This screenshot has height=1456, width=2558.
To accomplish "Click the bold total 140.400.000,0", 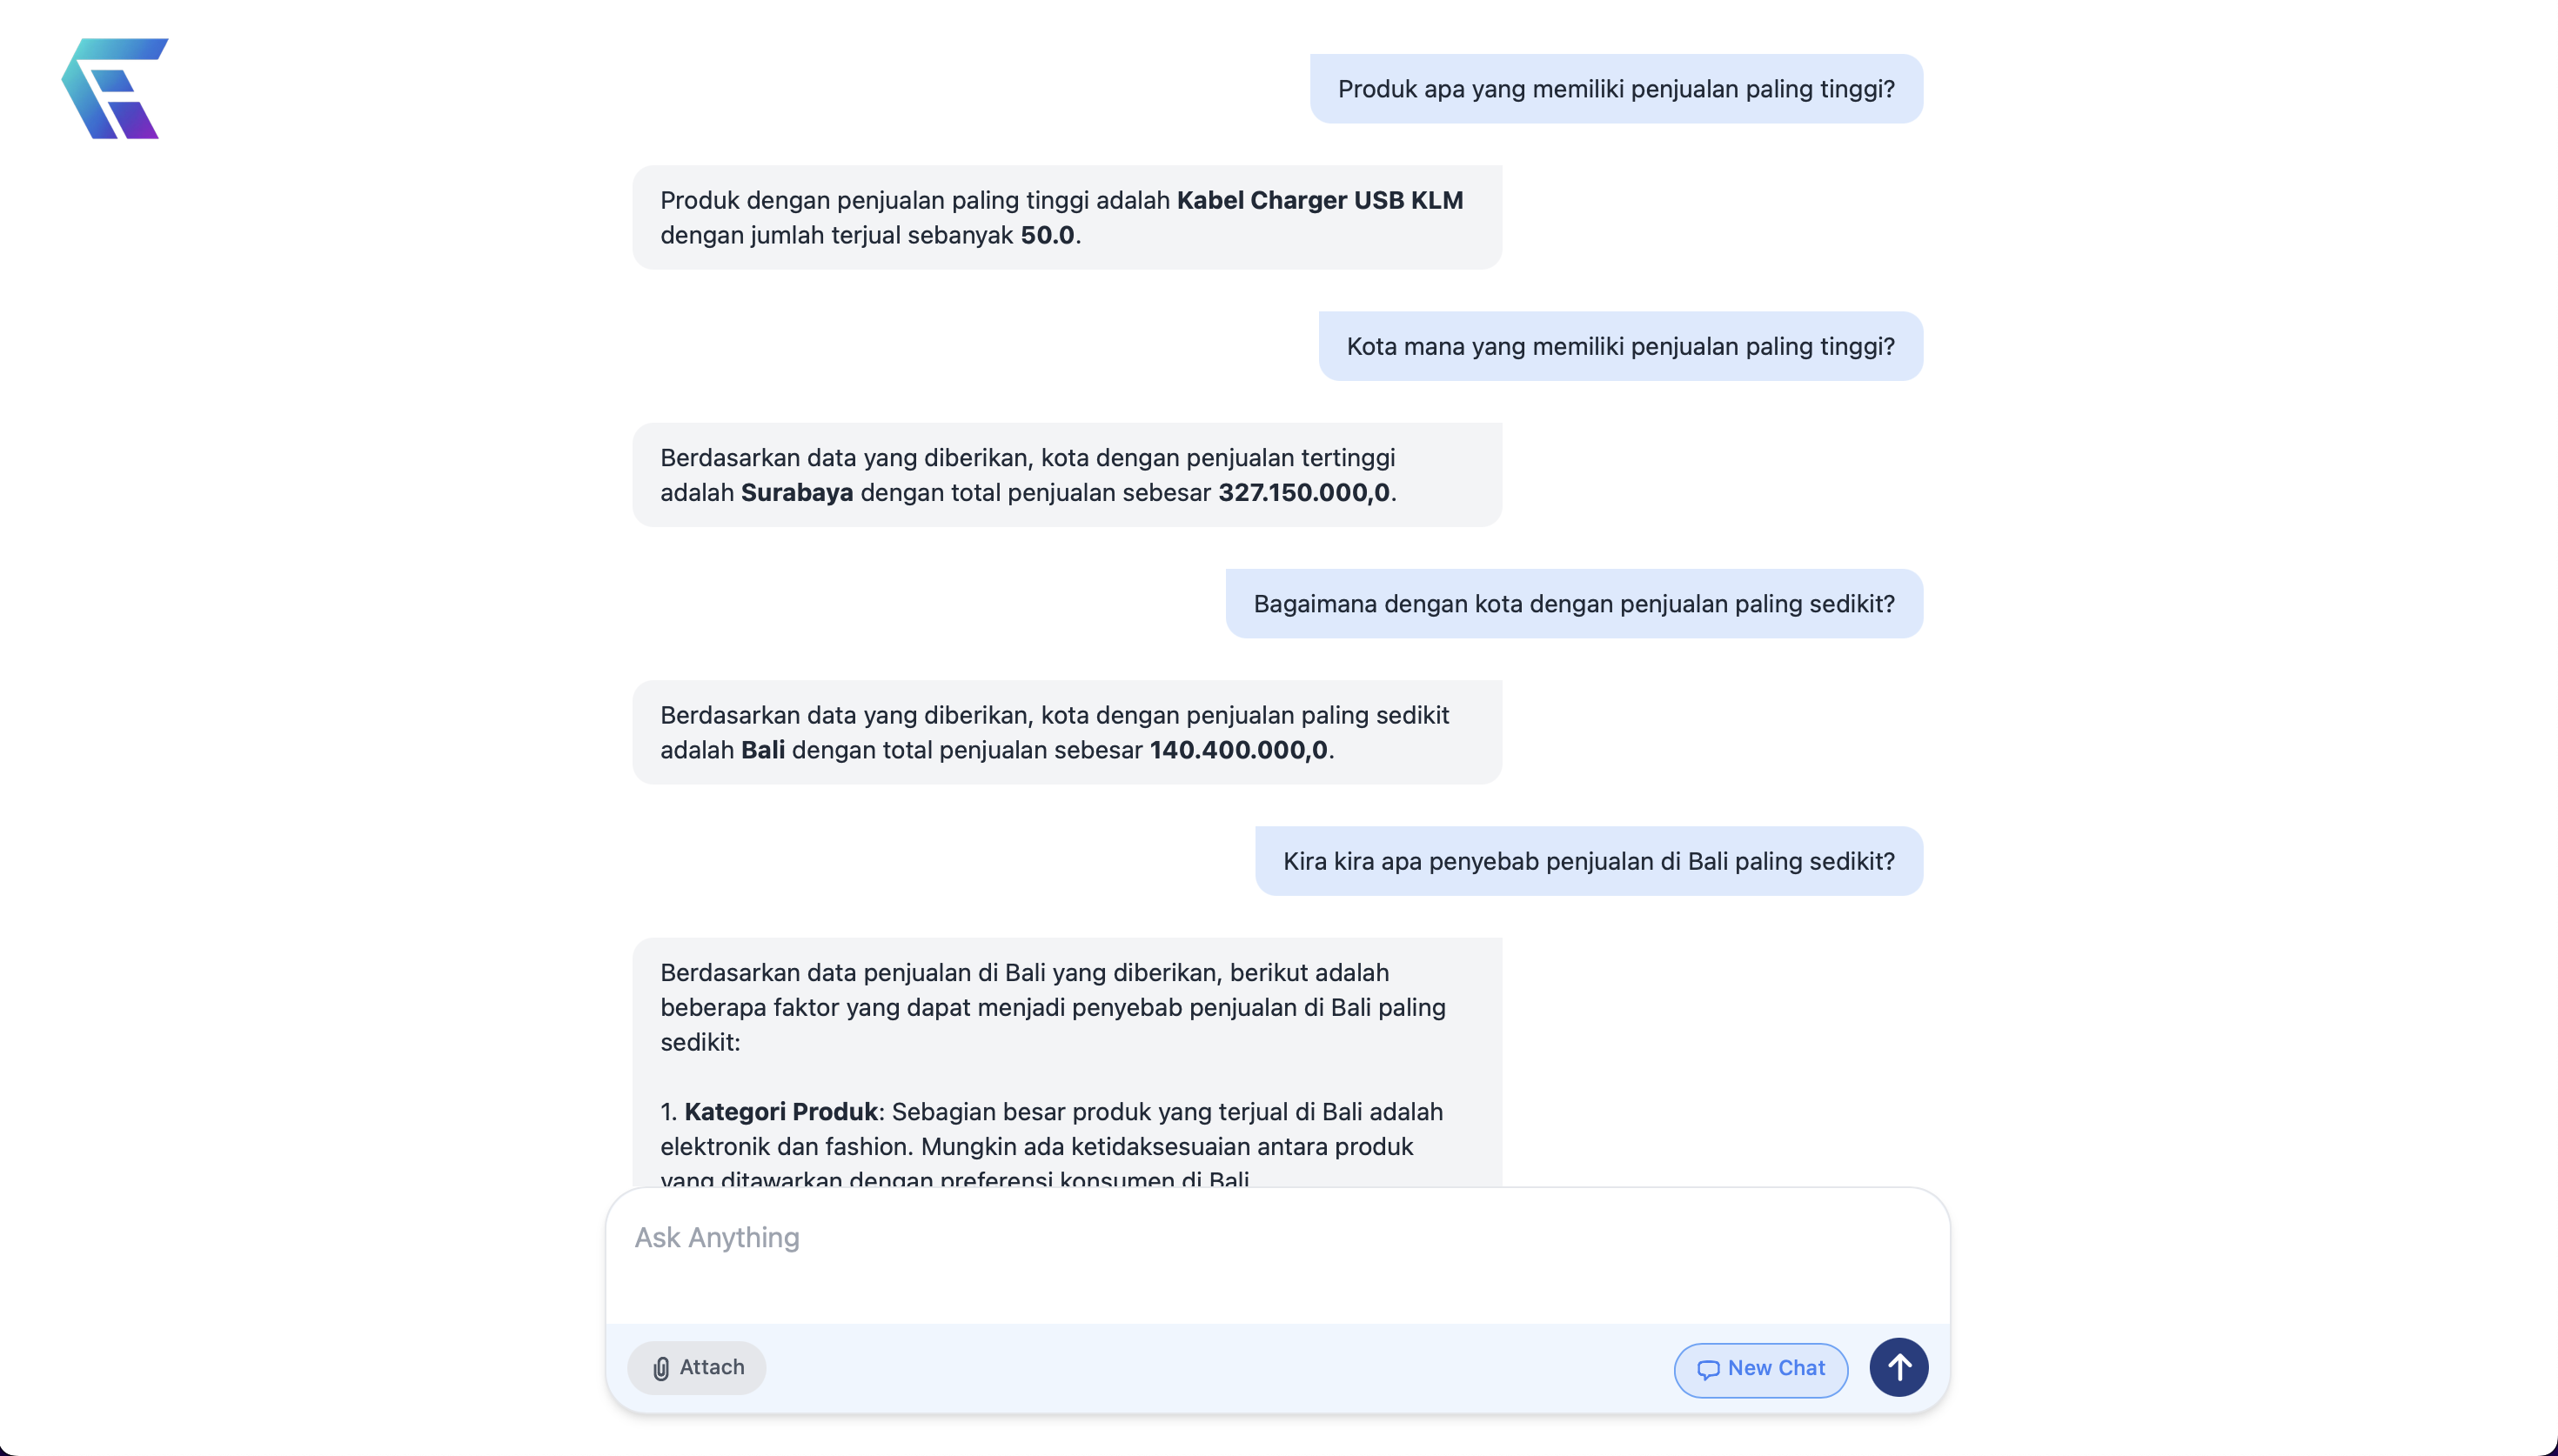I will click(1238, 750).
